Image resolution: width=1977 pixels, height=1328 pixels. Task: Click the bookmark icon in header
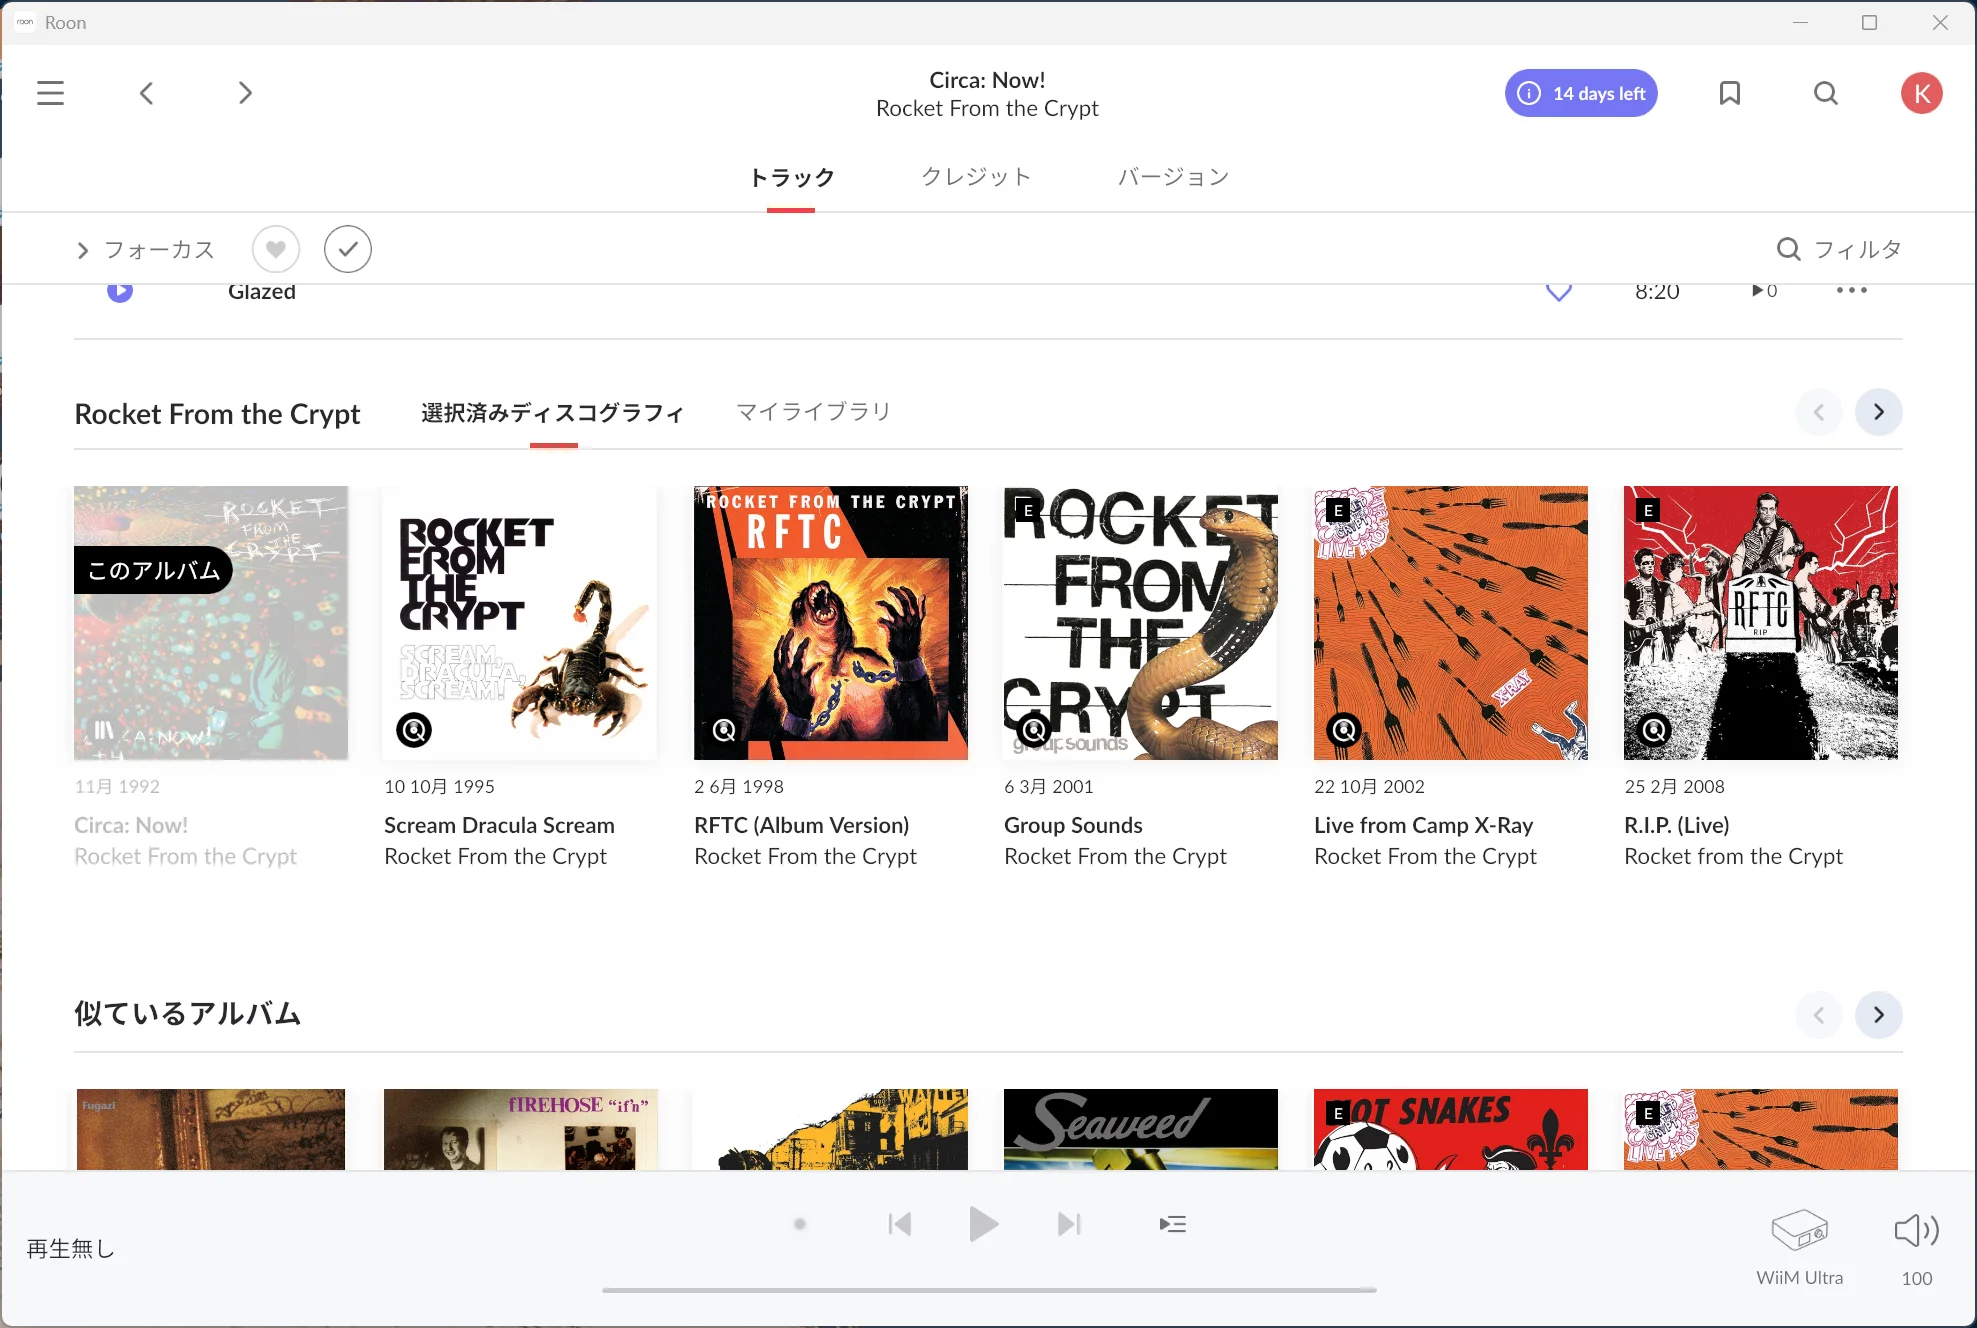tap(1729, 93)
